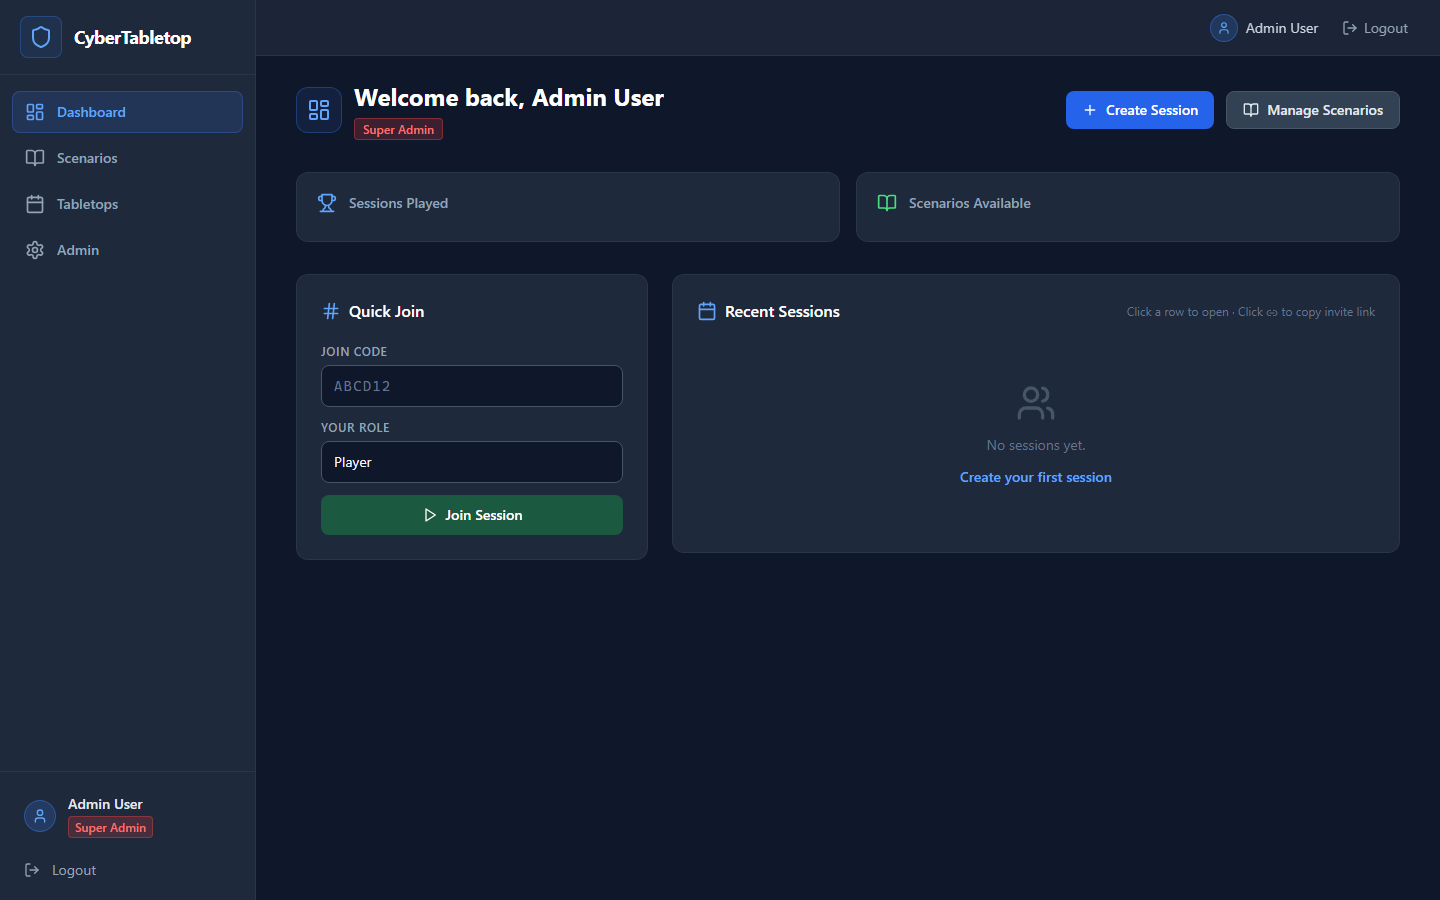Click the Admin gear icon in sidebar
1440x900 pixels.
coord(35,250)
